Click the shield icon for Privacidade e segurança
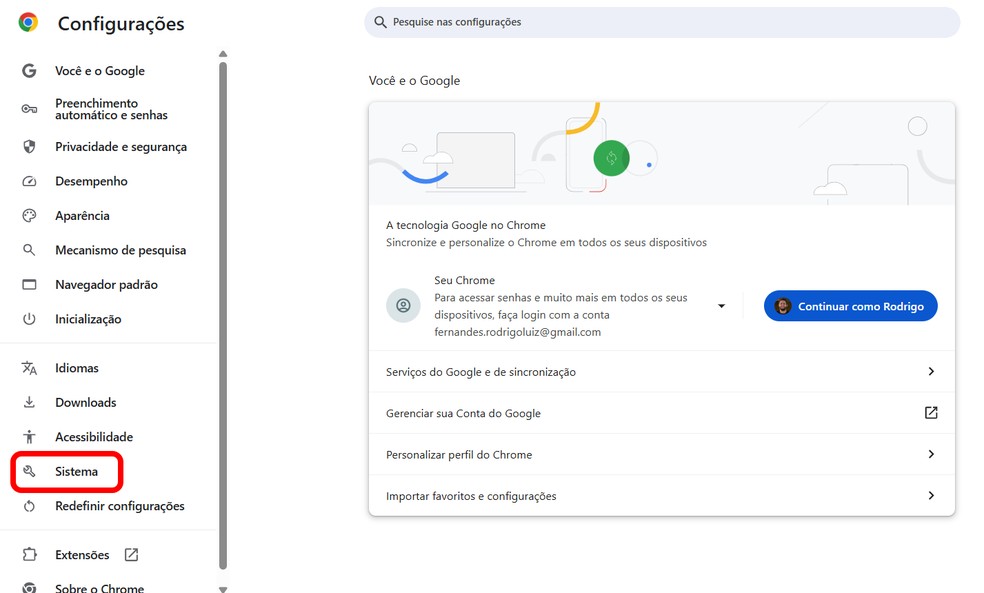 point(29,147)
